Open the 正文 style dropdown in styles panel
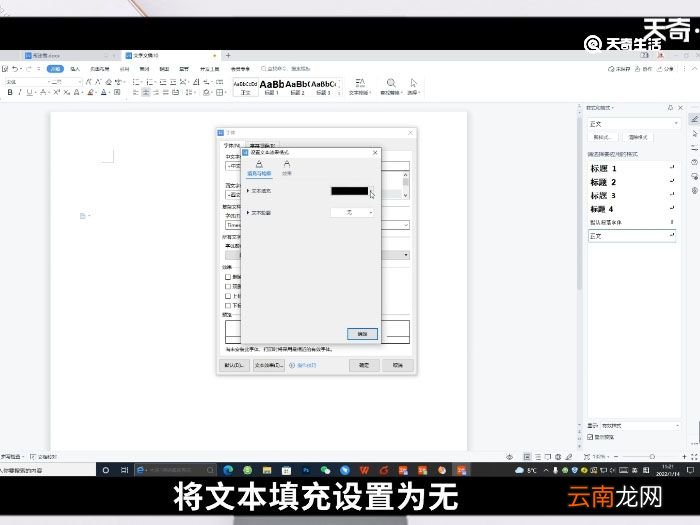The height and width of the screenshot is (525, 700). coord(634,124)
